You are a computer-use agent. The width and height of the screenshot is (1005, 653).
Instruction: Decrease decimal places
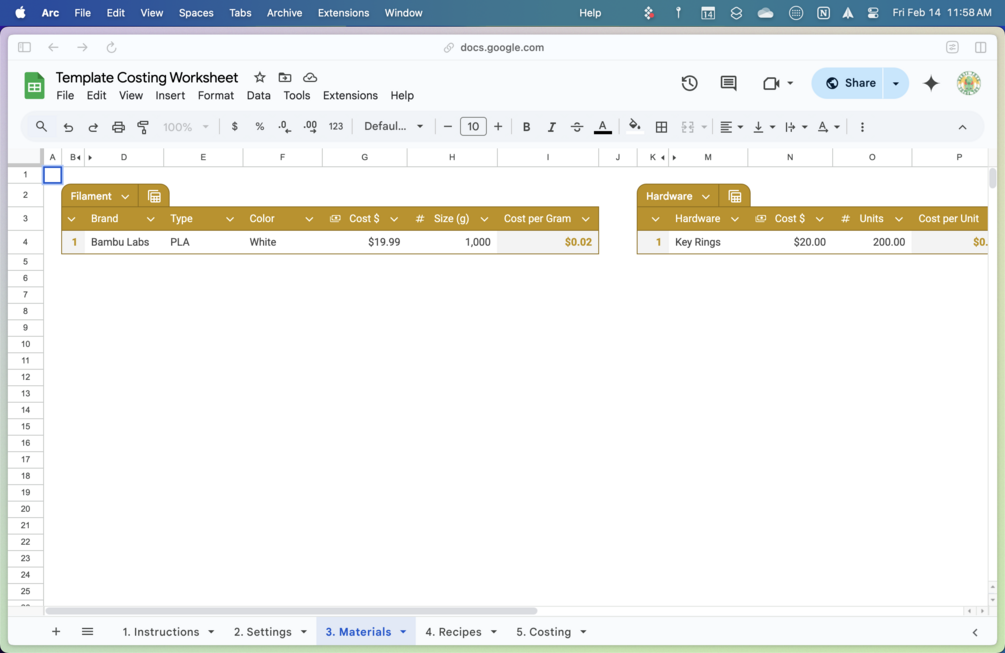tap(285, 127)
